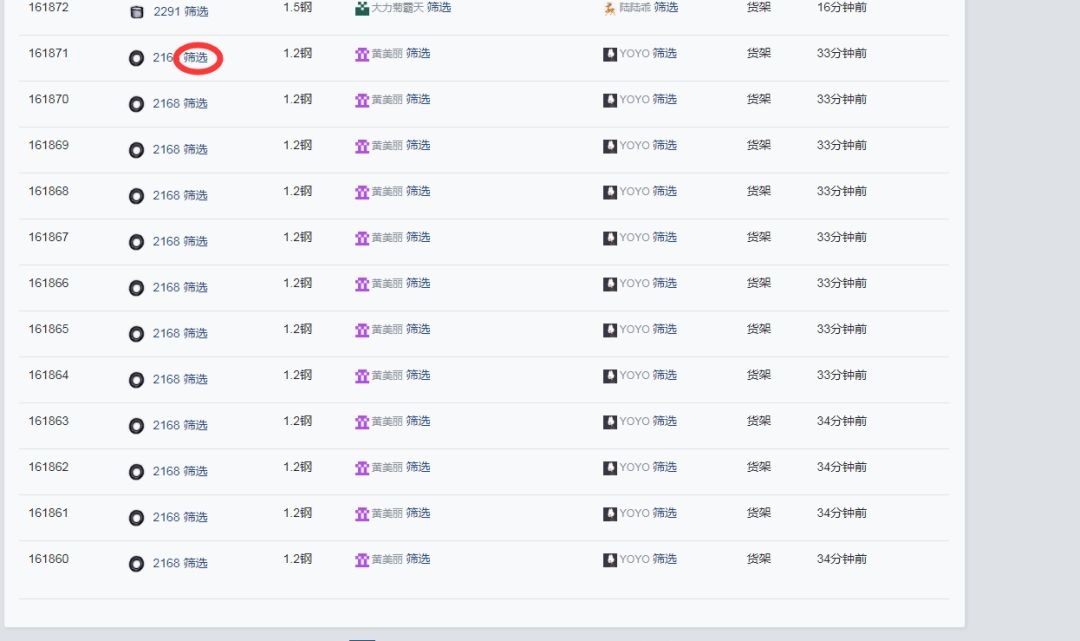Open user 黄美丽 in row 161866

coord(387,284)
